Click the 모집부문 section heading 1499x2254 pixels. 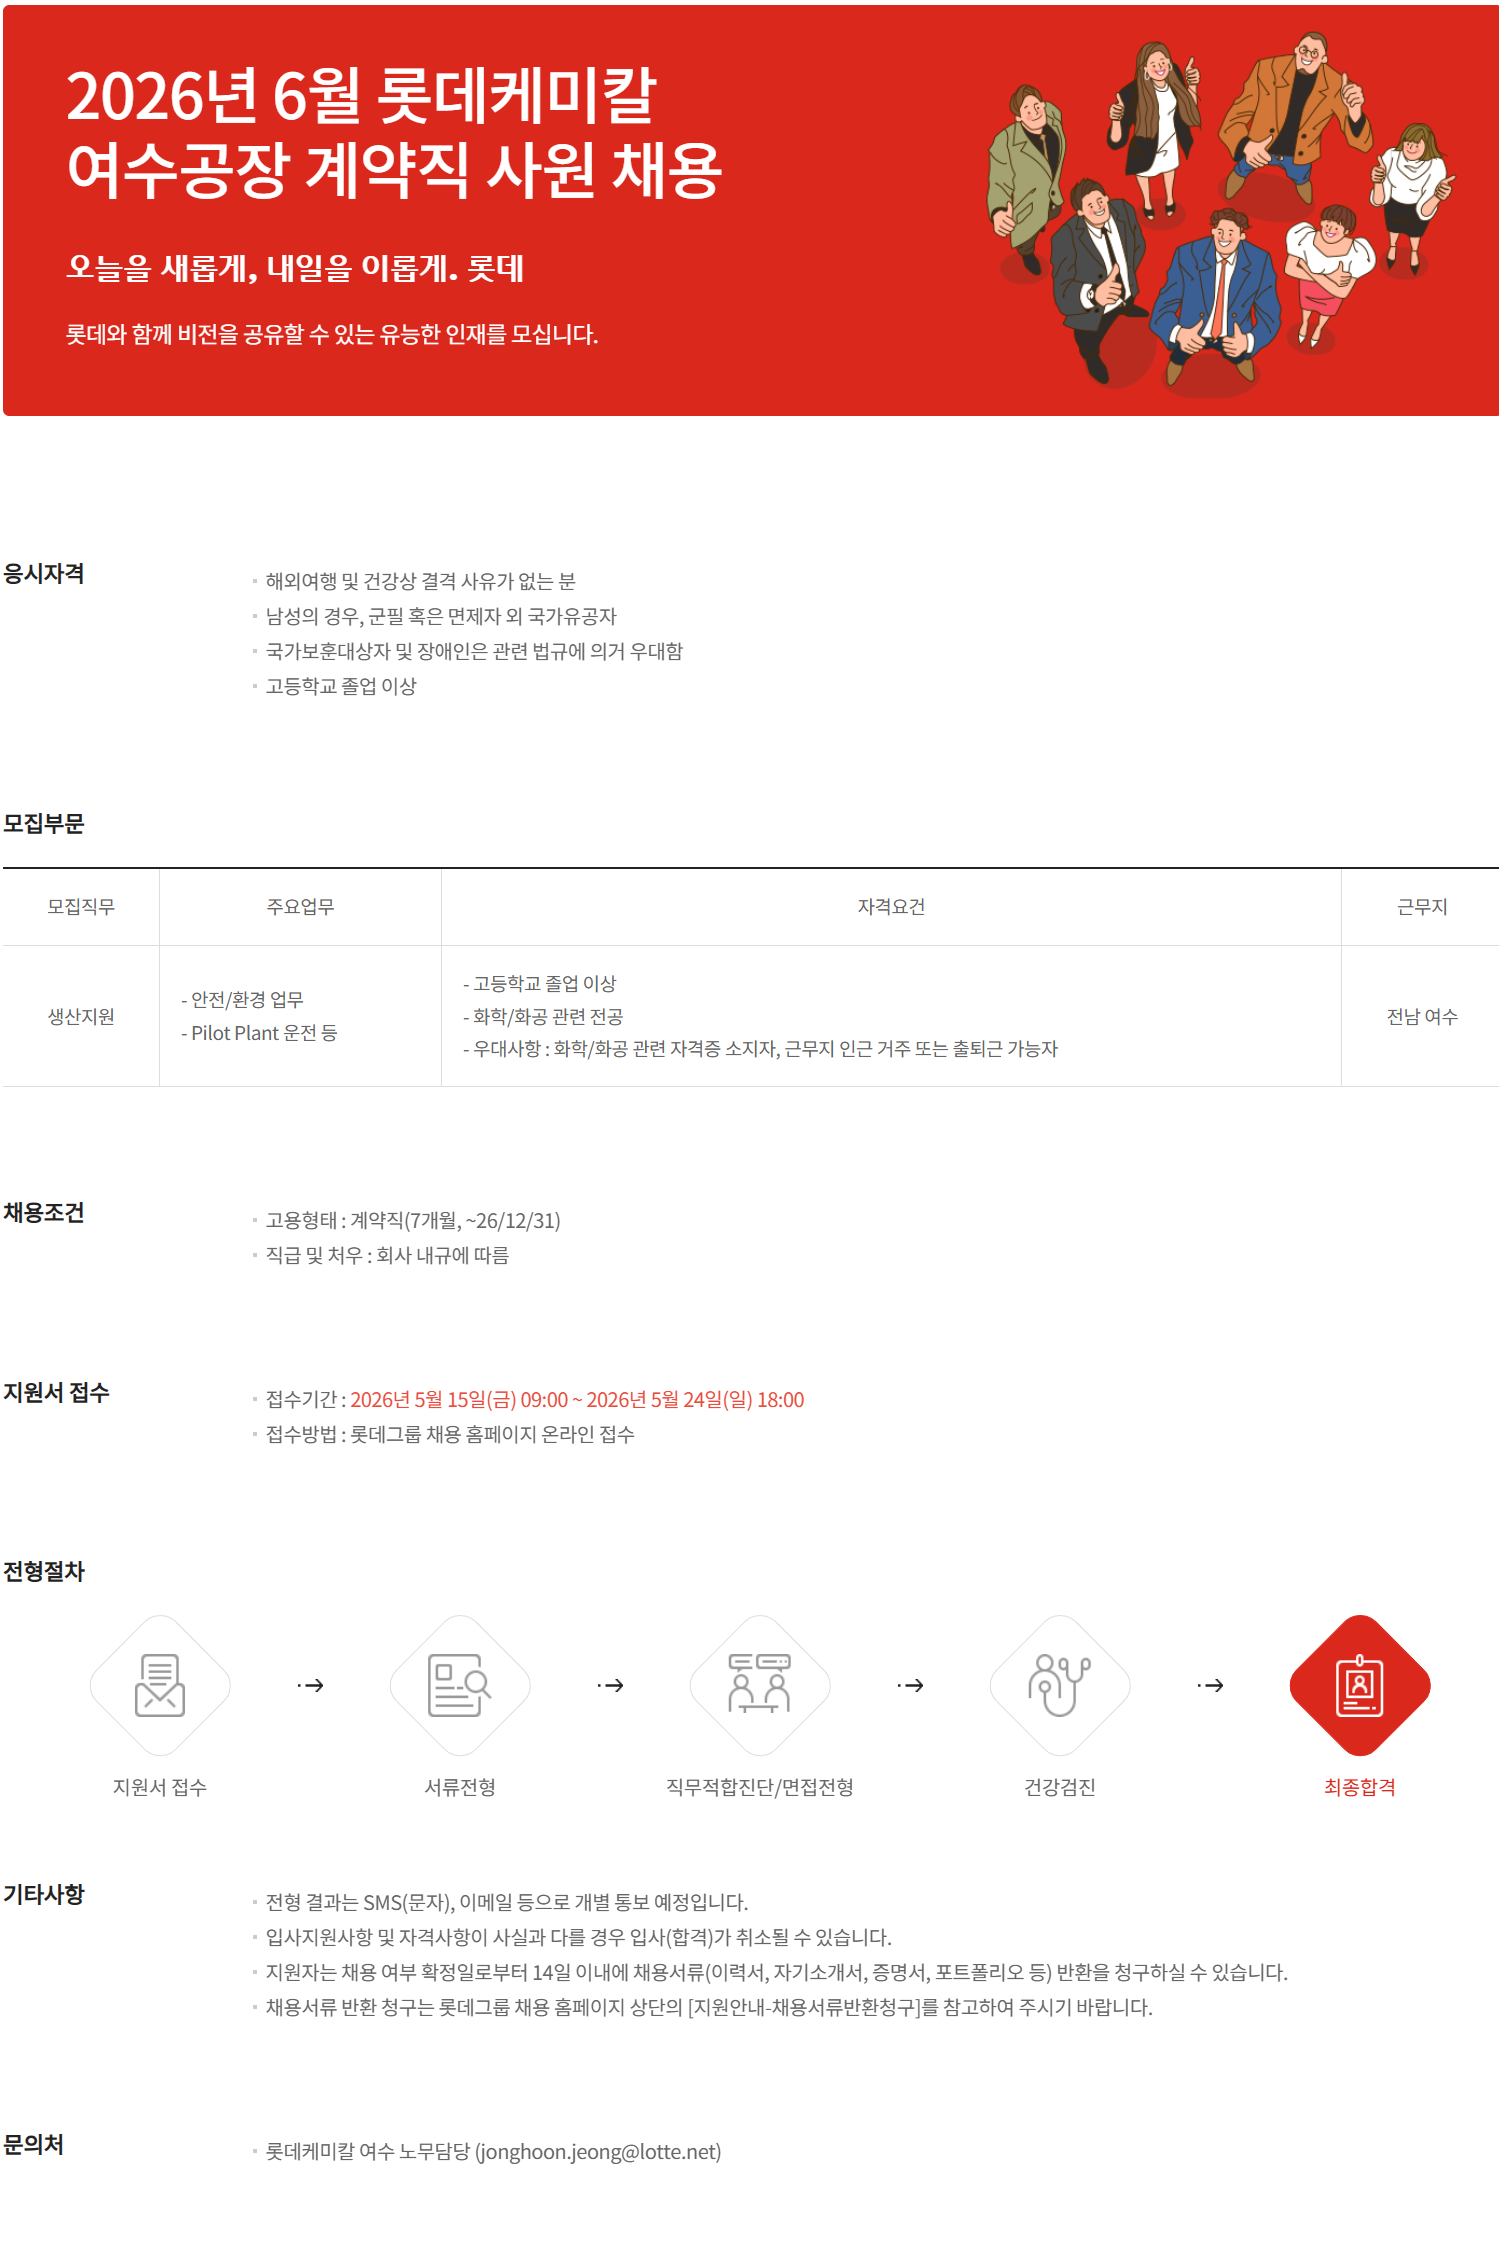[x=44, y=824]
